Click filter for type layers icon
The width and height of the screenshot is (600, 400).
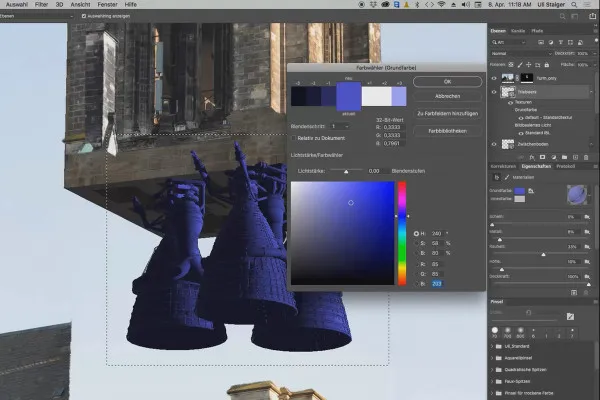[x=561, y=42]
